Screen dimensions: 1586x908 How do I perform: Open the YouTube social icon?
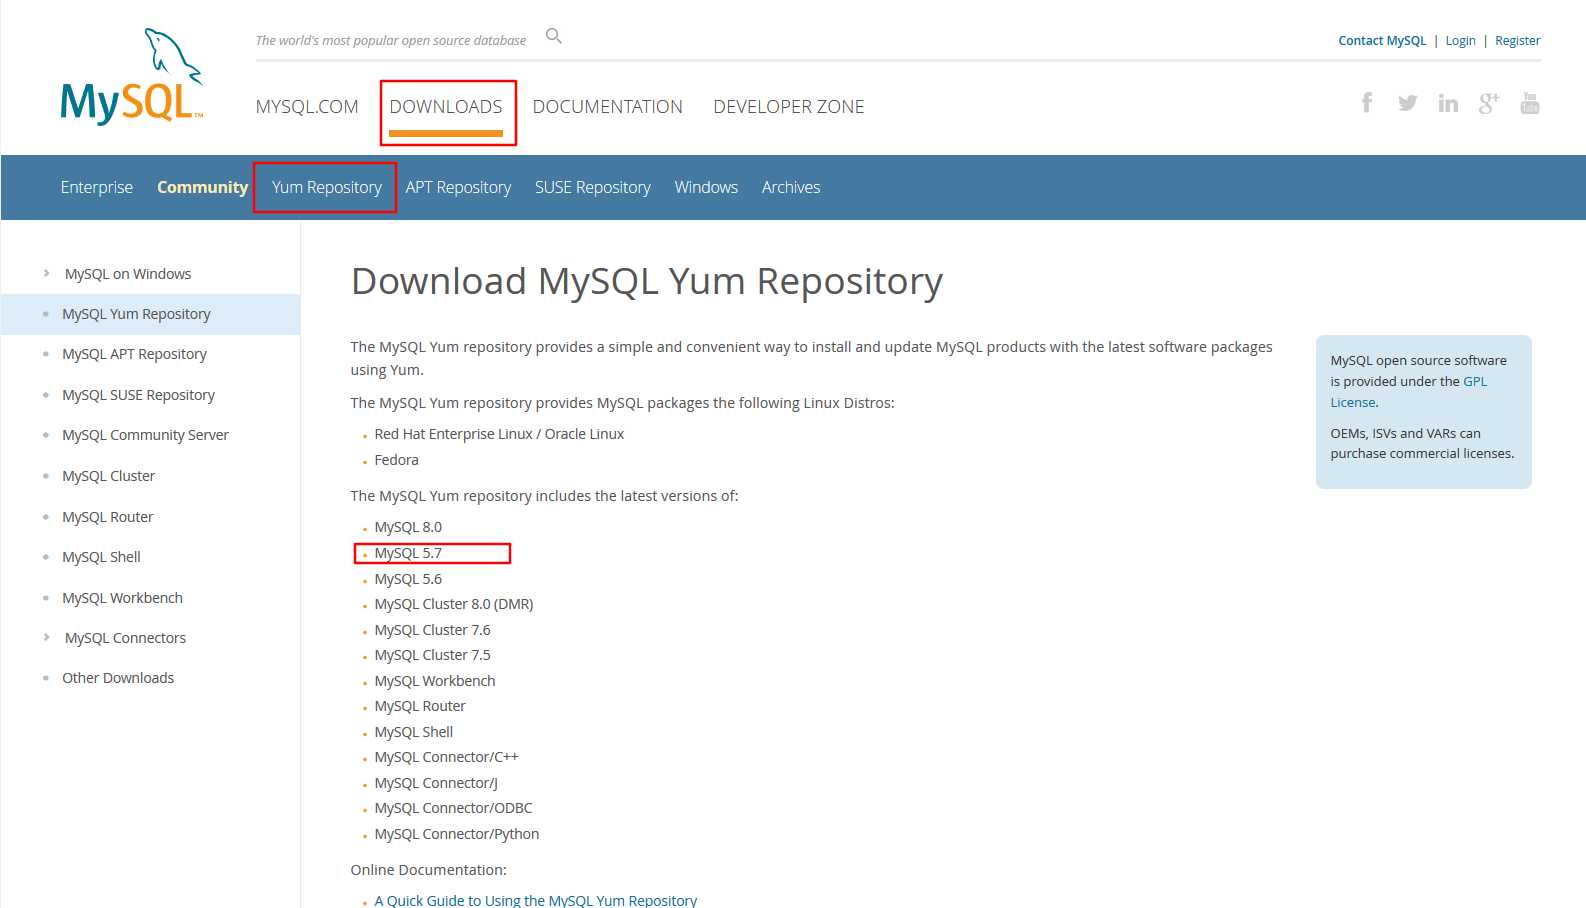(1530, 103)
